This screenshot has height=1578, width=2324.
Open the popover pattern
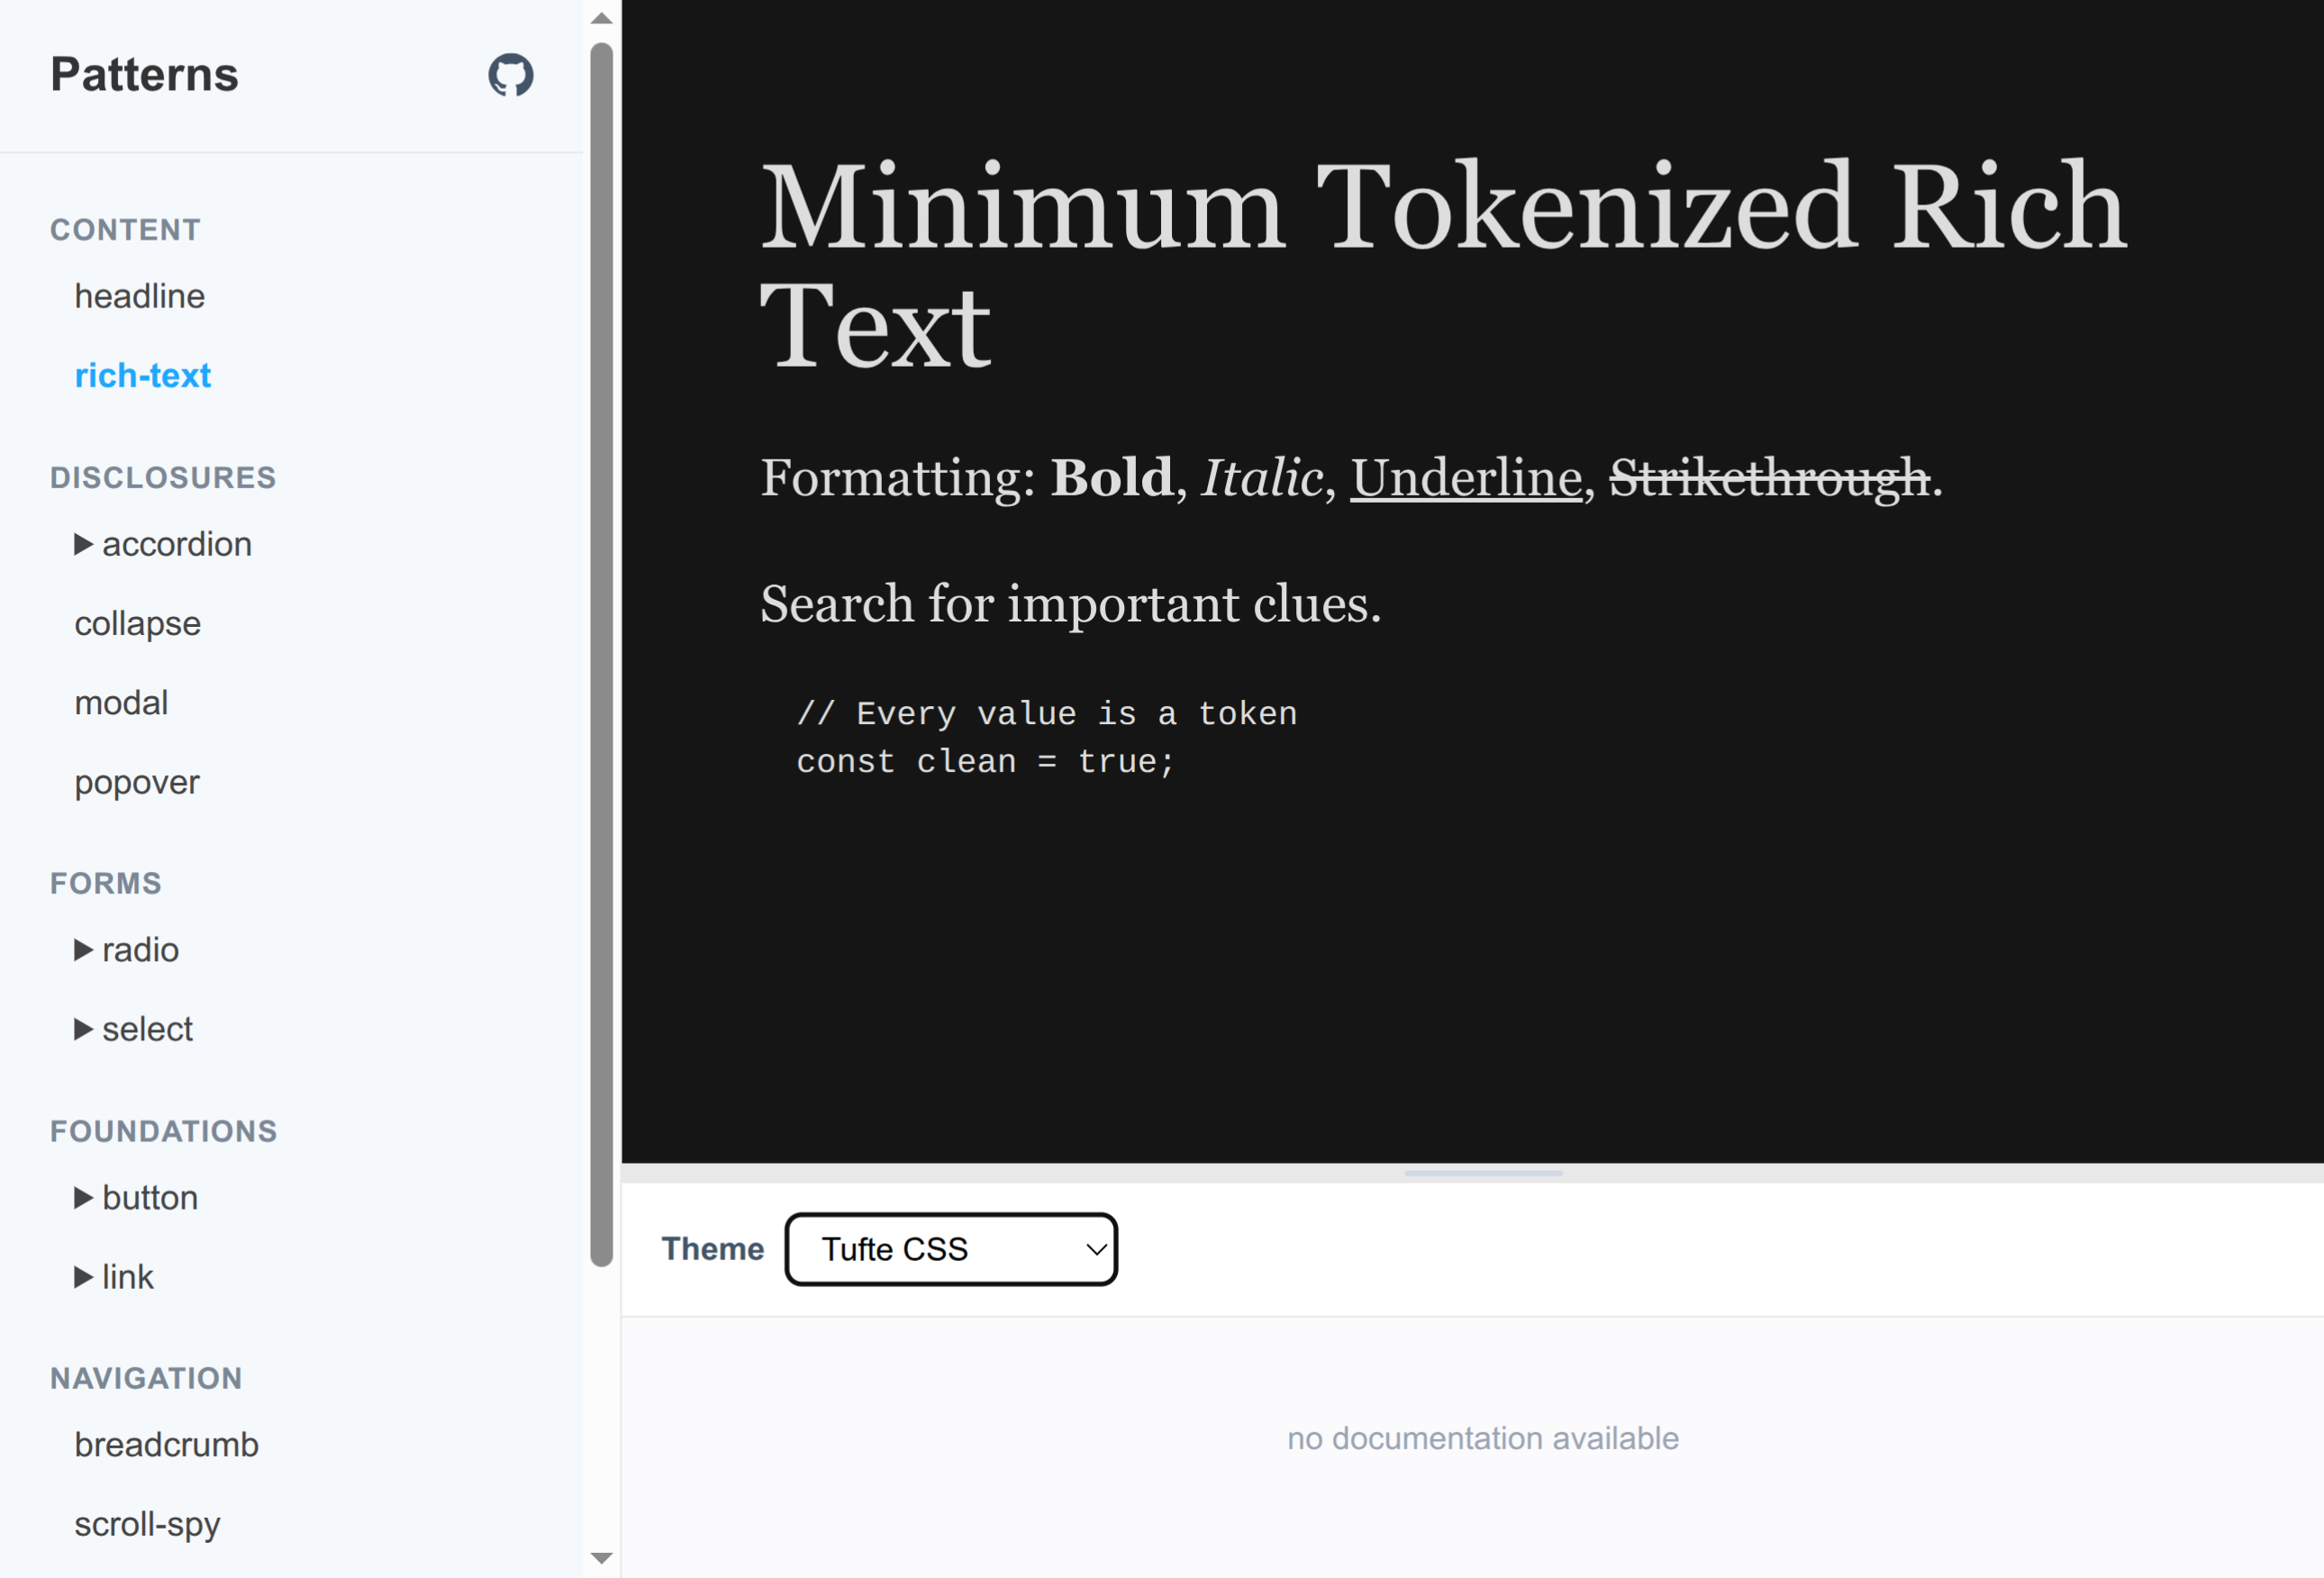[x=136, y=781]
